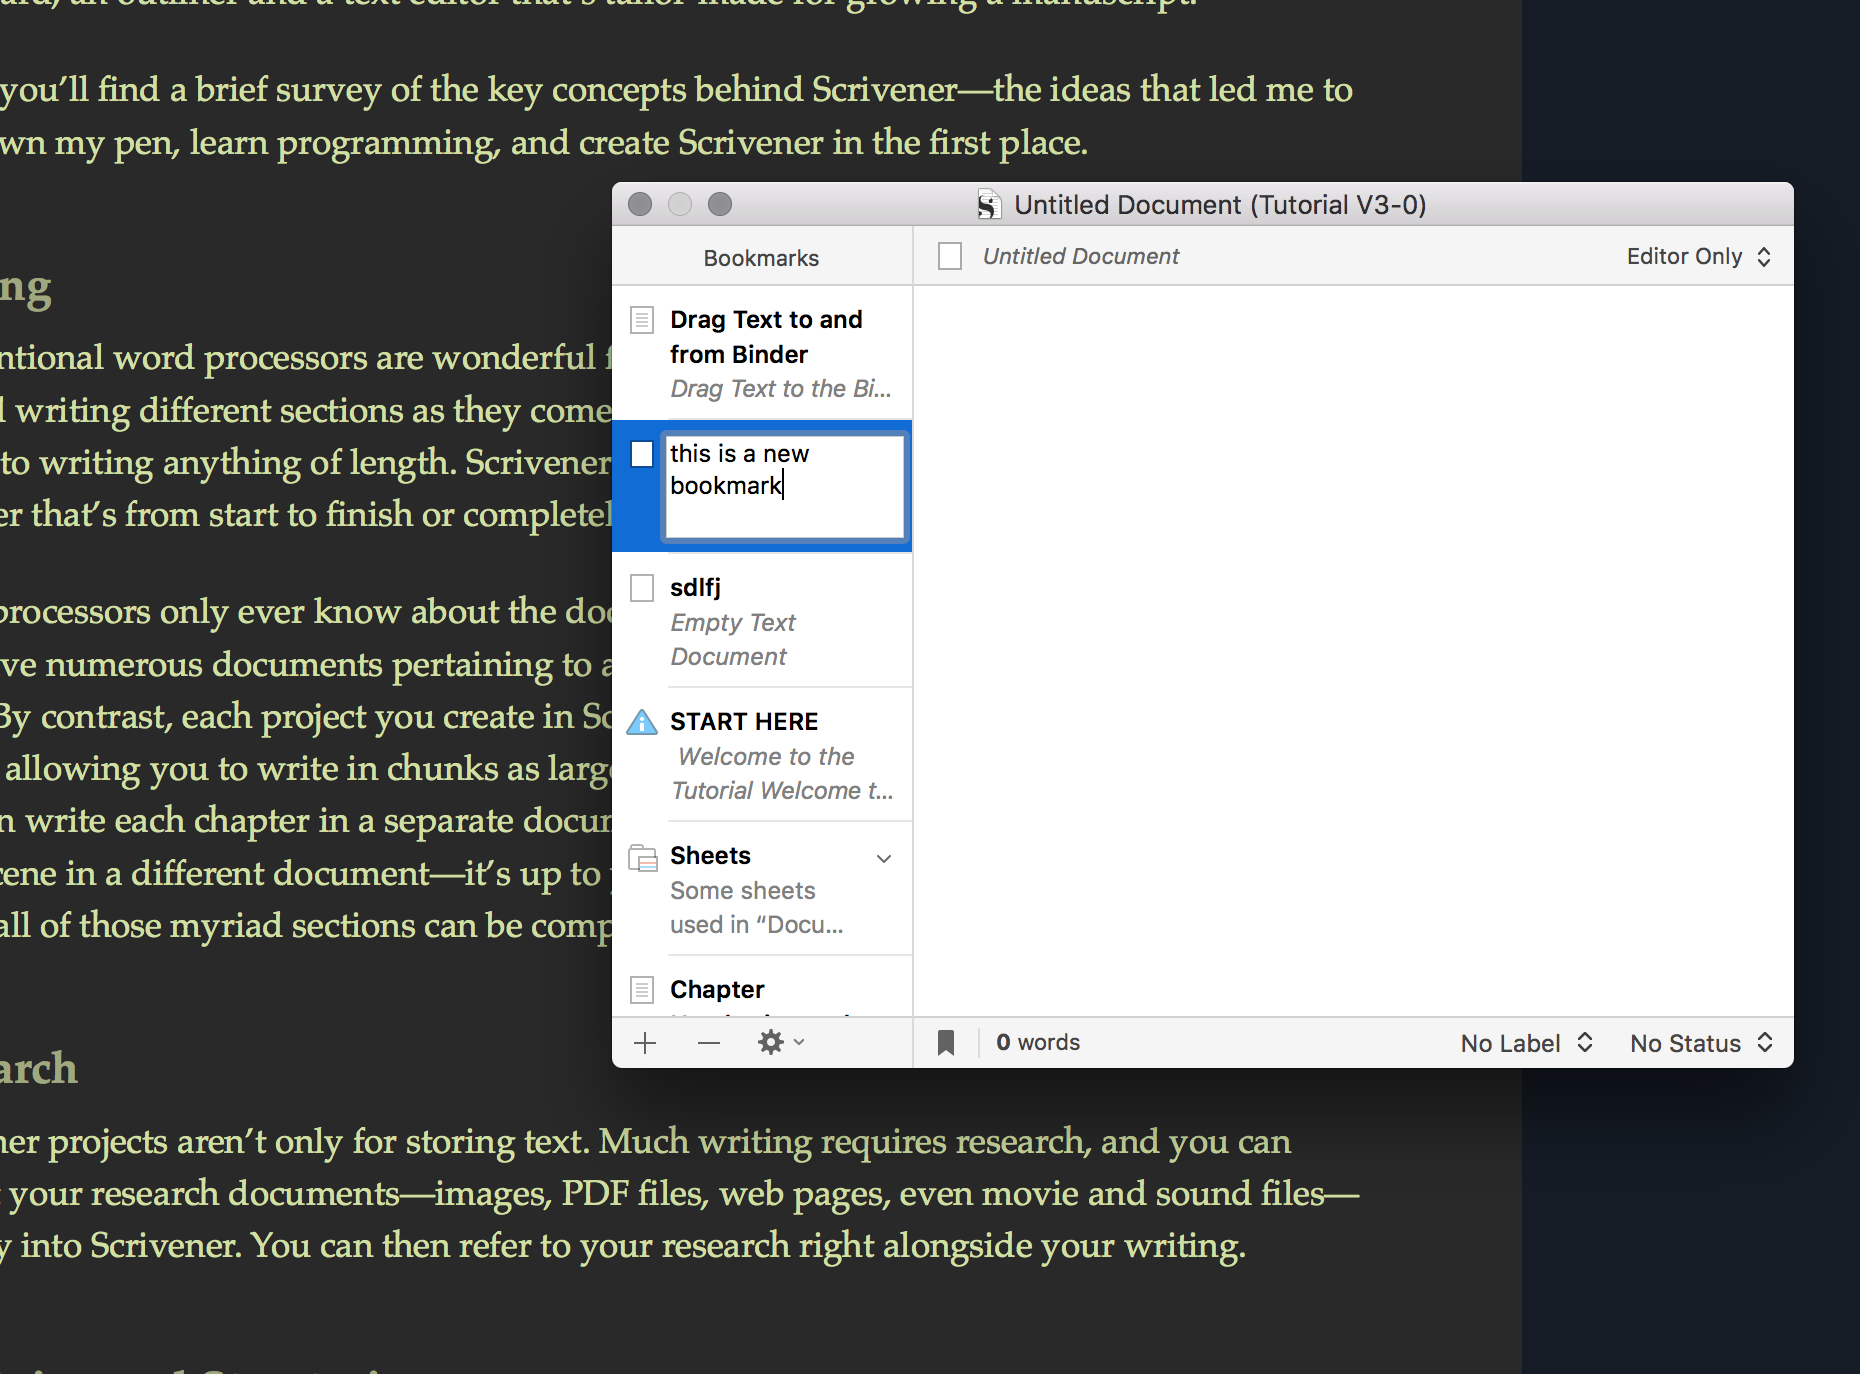Image resolution: width=1860 pixels, height=1374 pixels.
Task: Click the plus icon to add a bookmark
Action: (x=645, y=1043)
